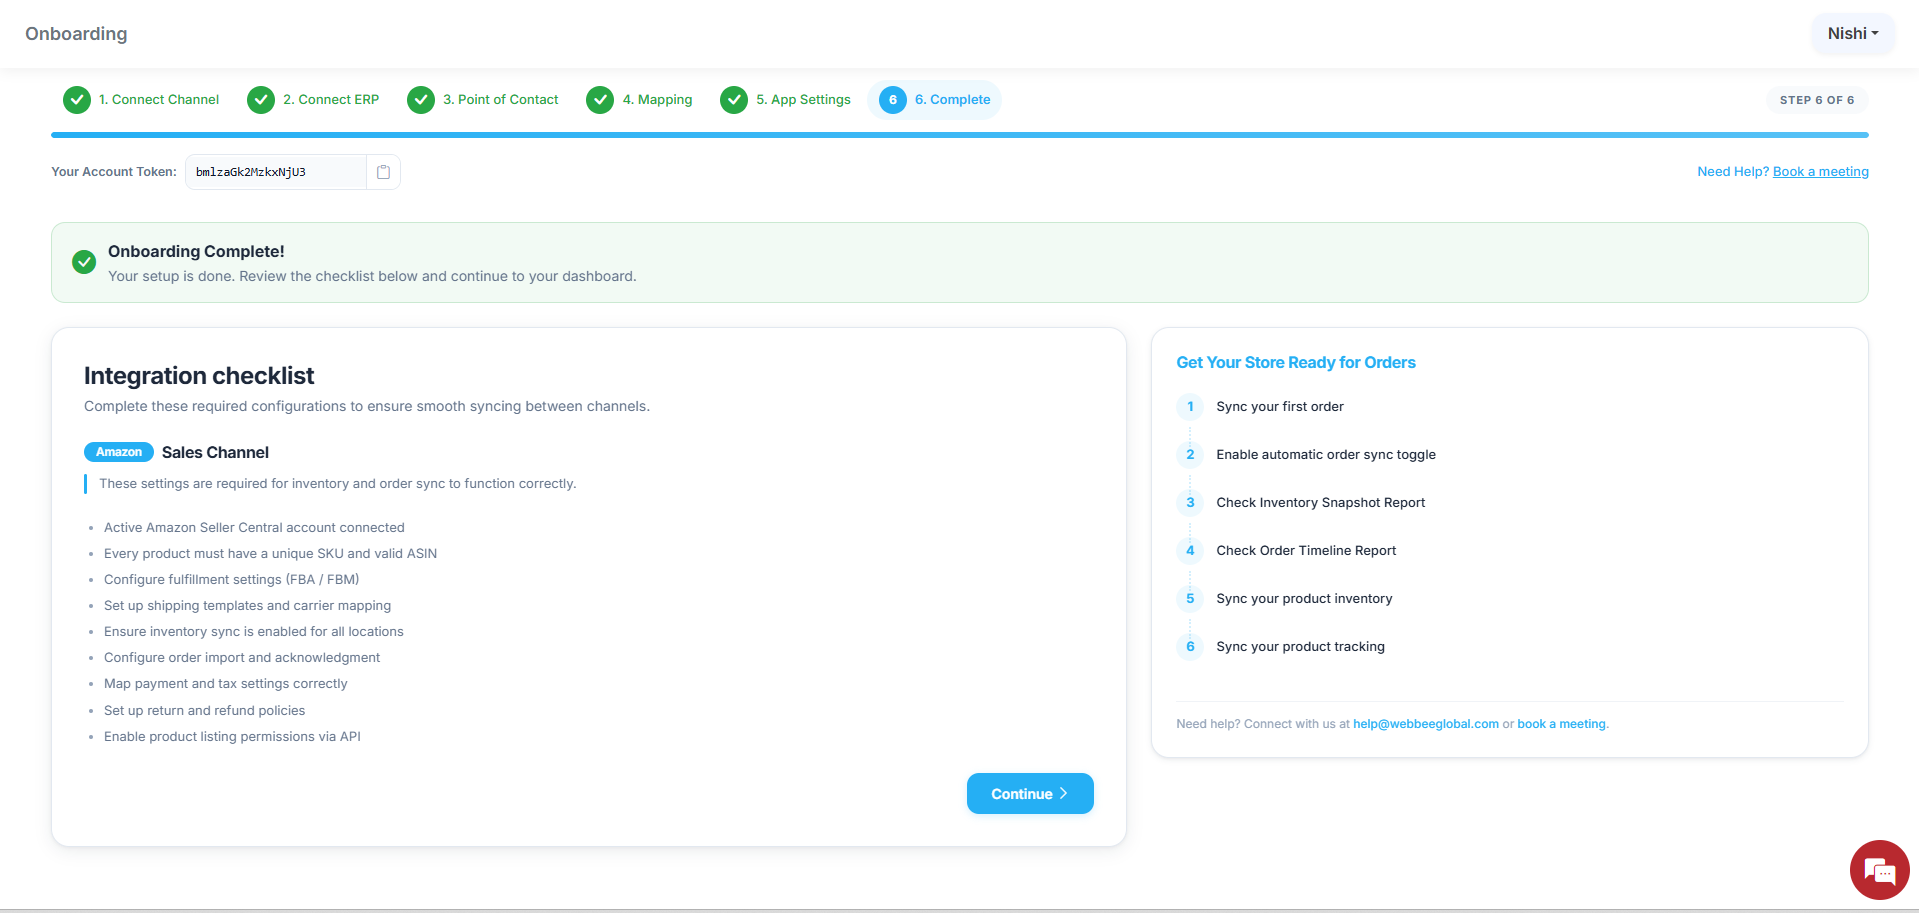Viewport: 1919px width, 913px height.
Task: Click the book a meeting link in footer
Action: 1561,724
